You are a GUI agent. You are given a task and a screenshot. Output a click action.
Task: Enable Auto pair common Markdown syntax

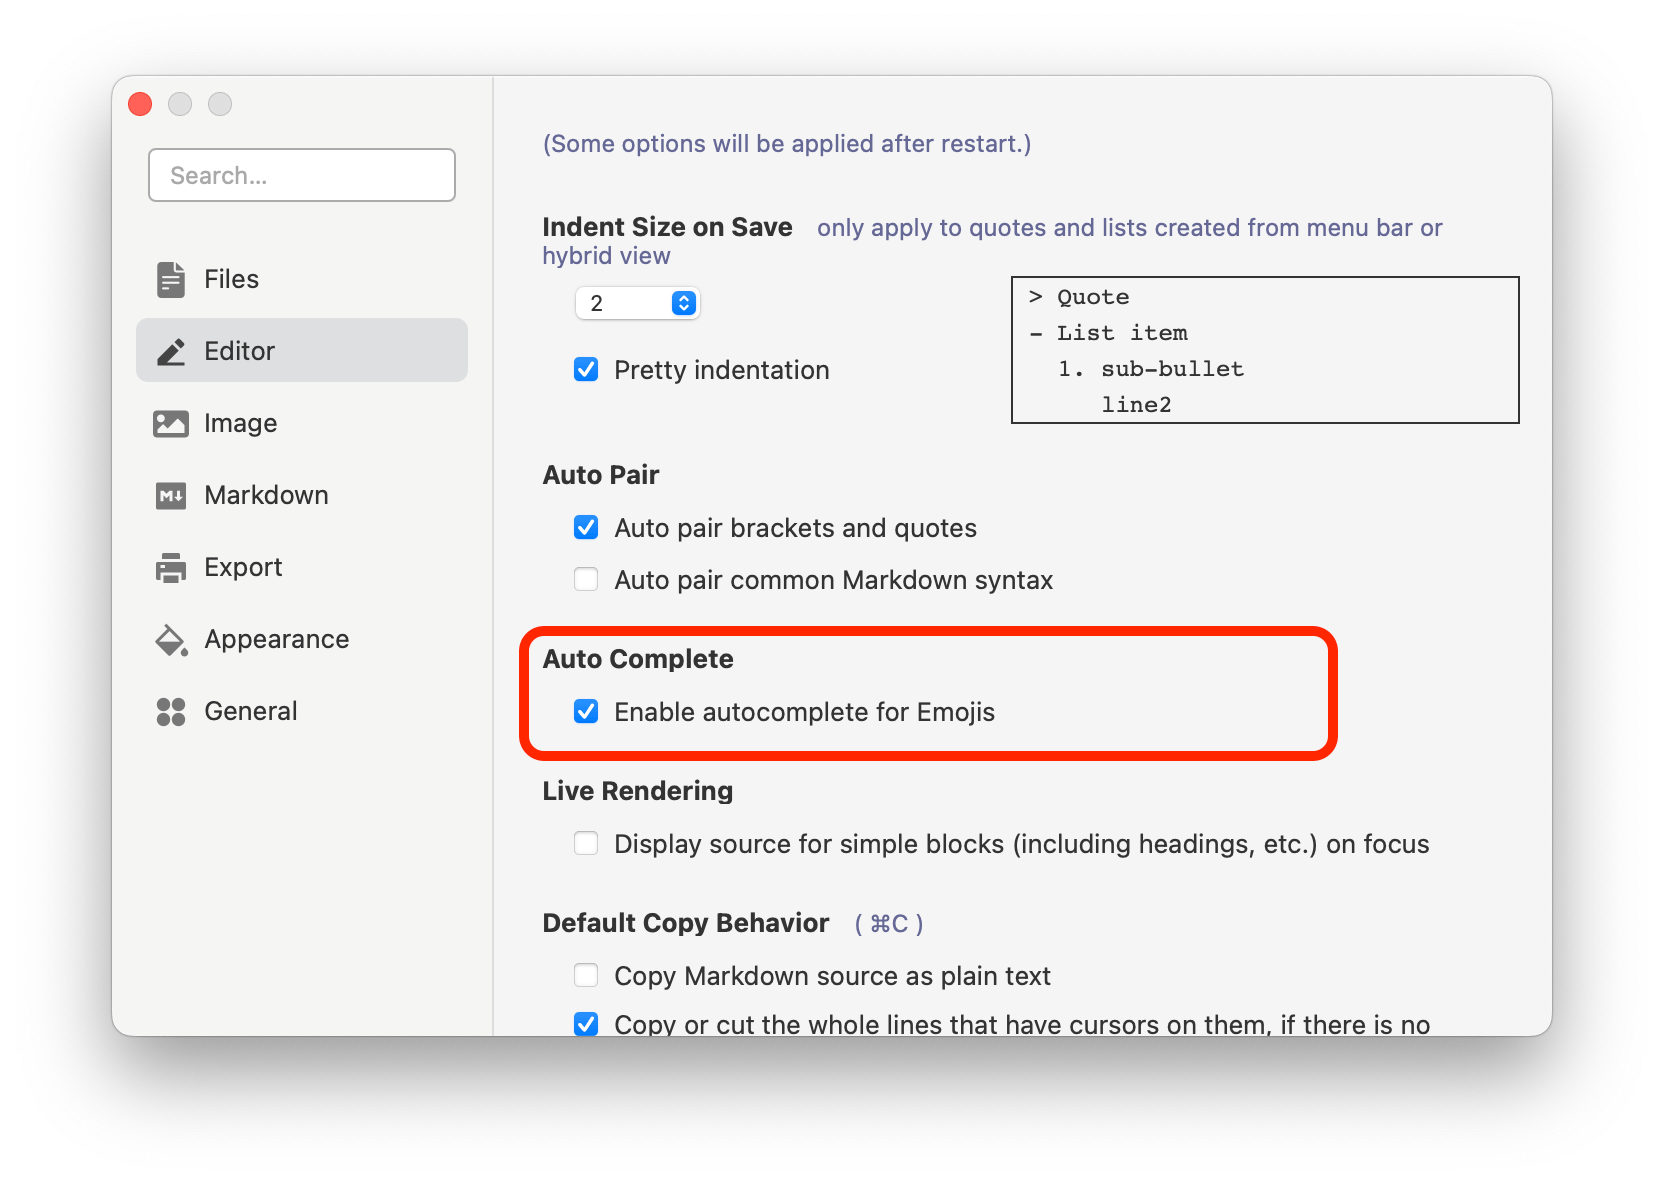[x=586, y=580]
